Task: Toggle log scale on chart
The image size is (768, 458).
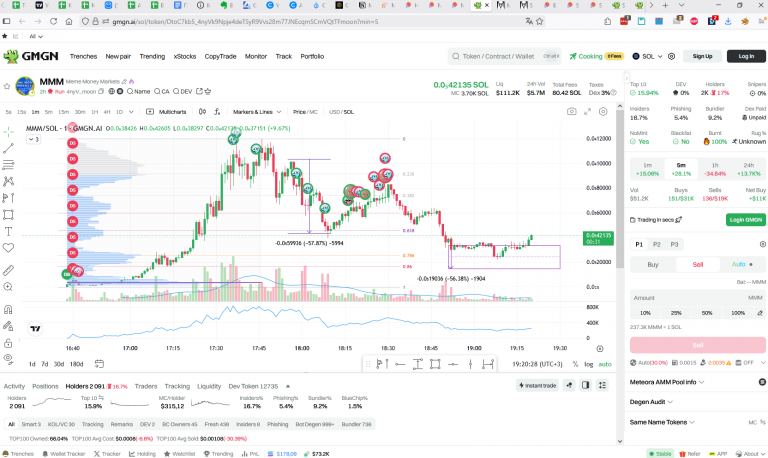Action: 589,364
